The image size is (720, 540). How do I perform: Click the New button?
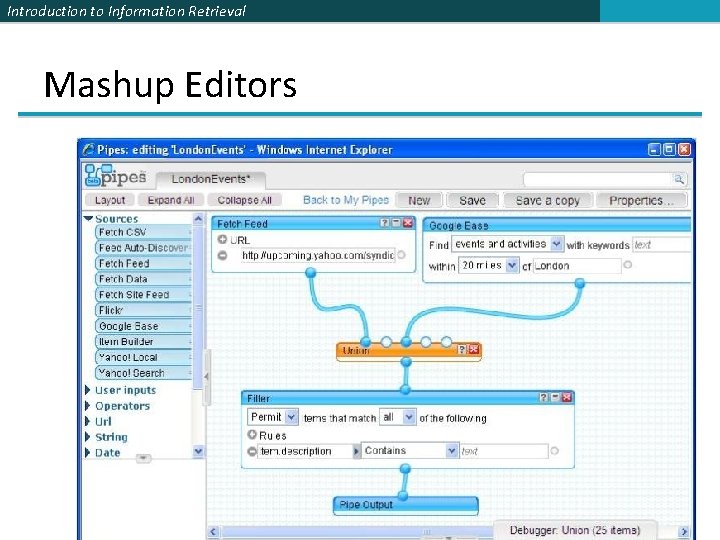419,200
